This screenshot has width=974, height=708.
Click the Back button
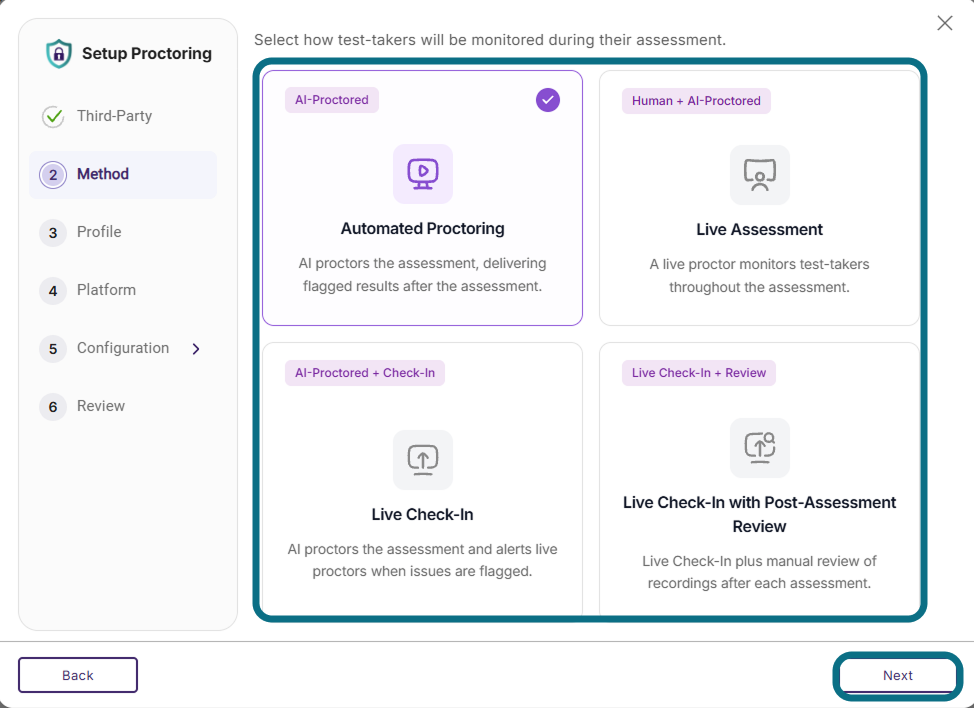click(78, 675)
